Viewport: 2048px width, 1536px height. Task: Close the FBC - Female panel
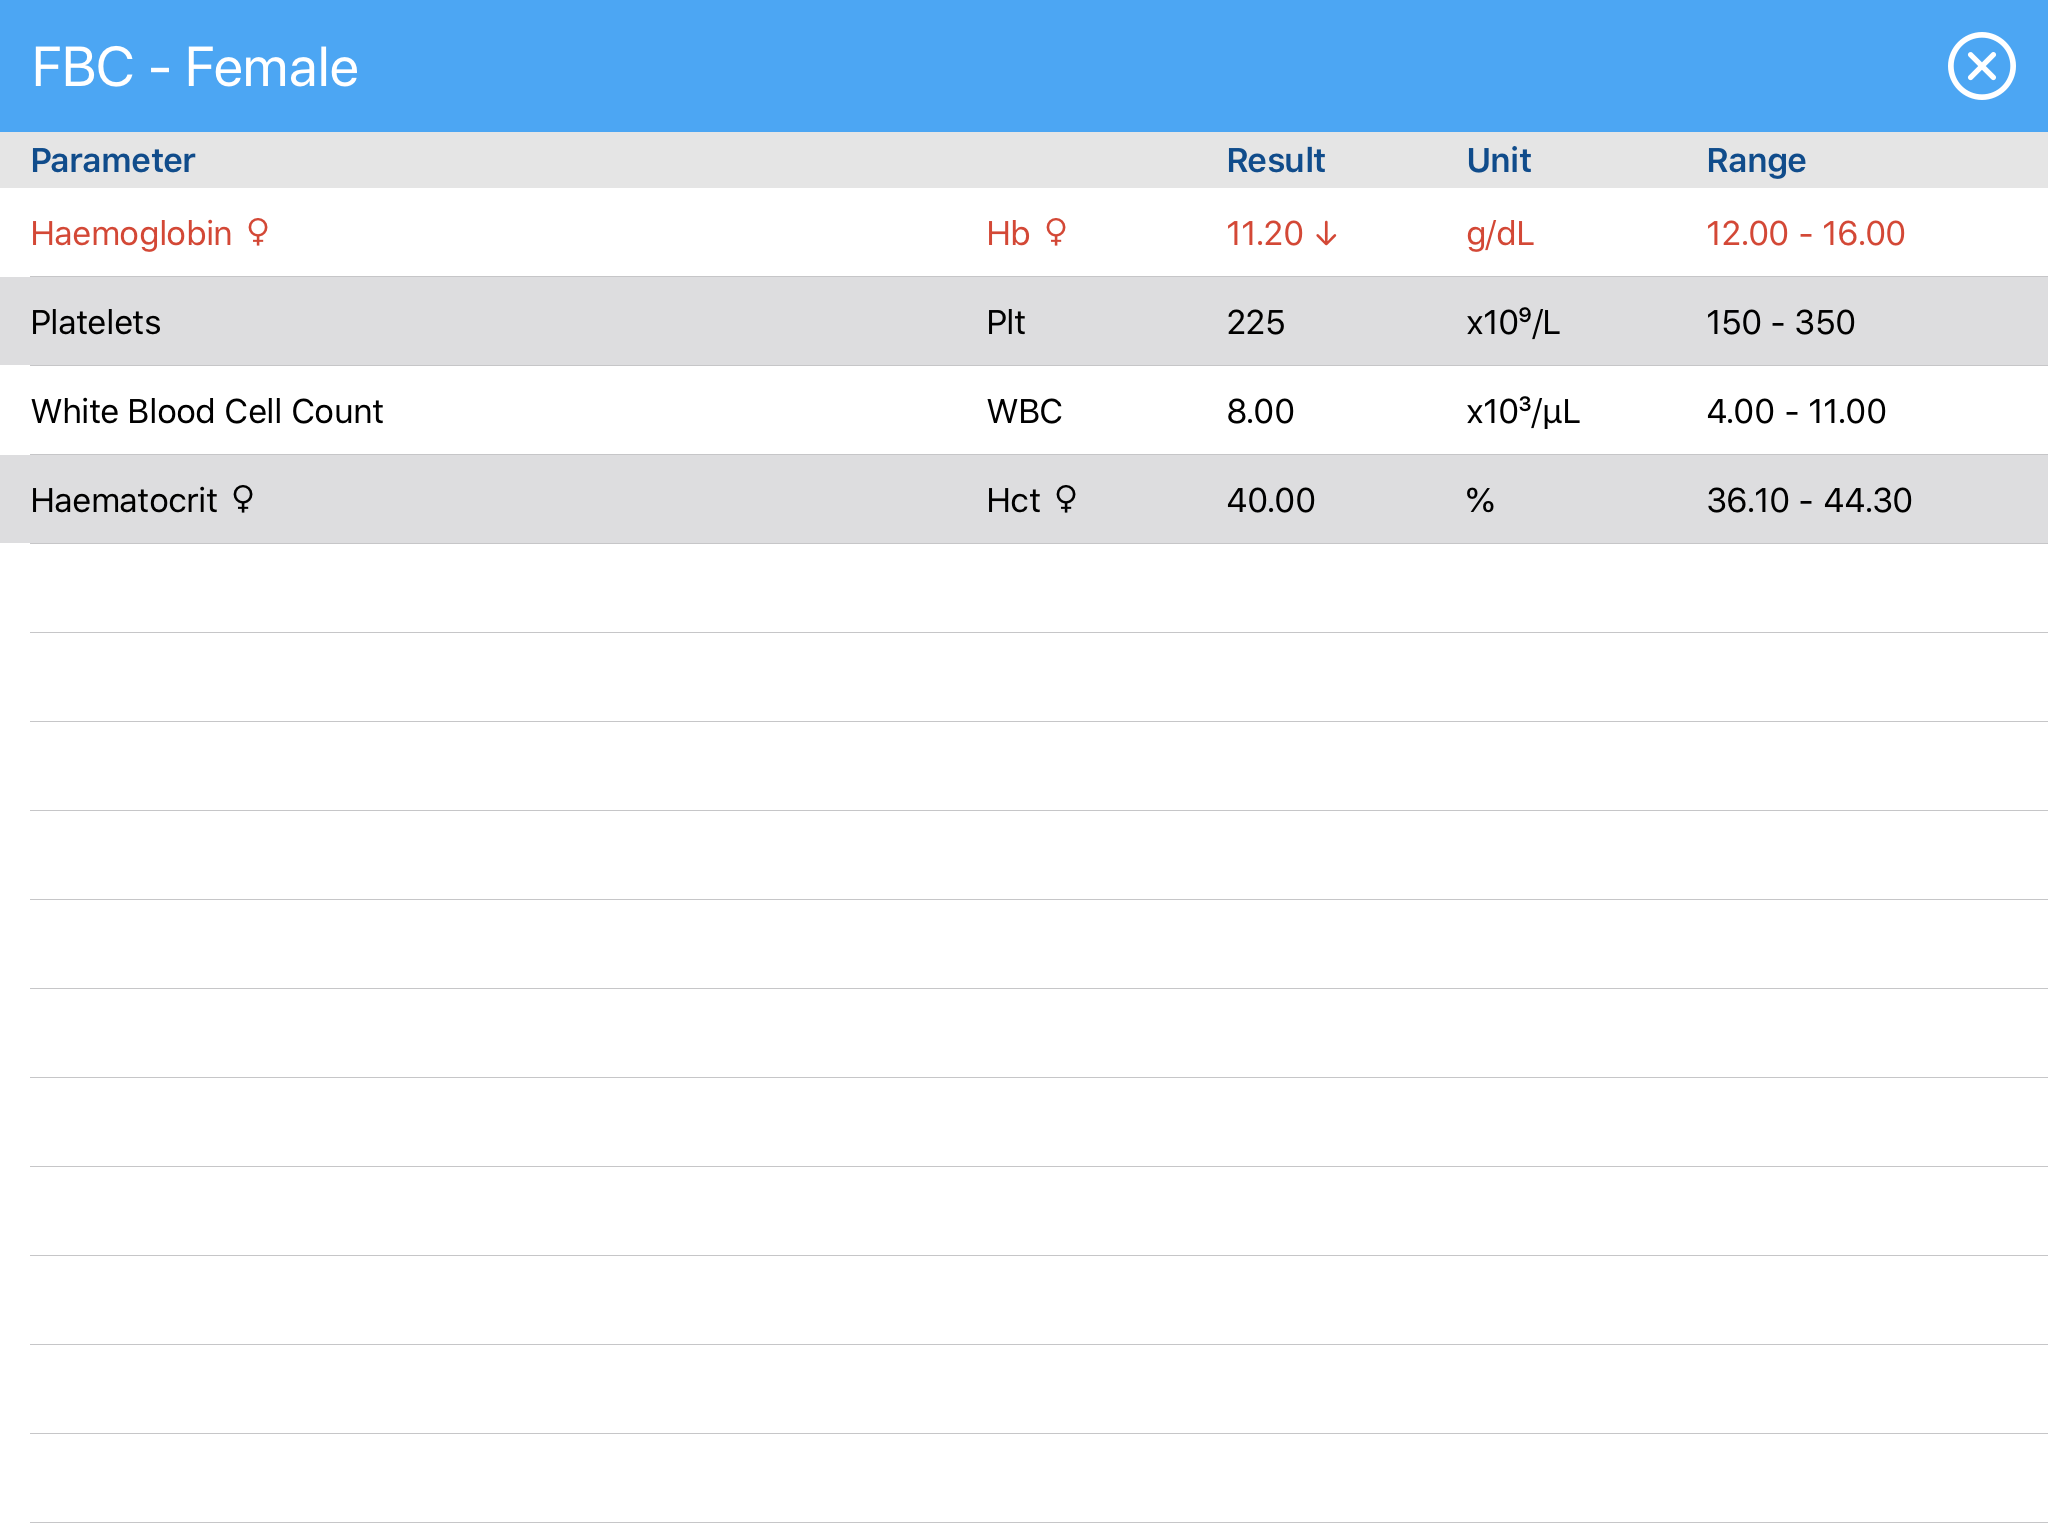1981,67
